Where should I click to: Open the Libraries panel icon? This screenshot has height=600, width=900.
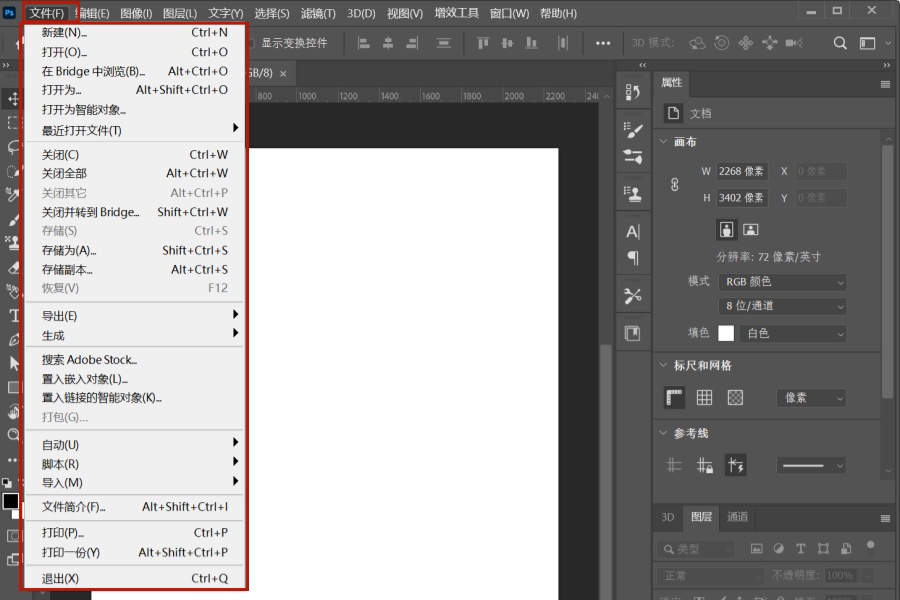tap(633, 334)
